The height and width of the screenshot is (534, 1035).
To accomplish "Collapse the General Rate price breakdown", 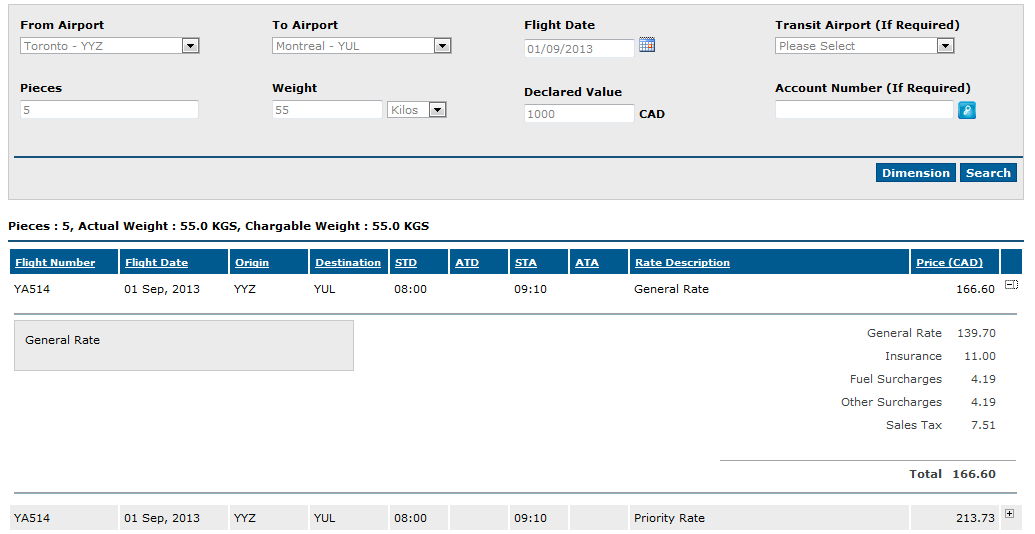I will coord(1011,284).
